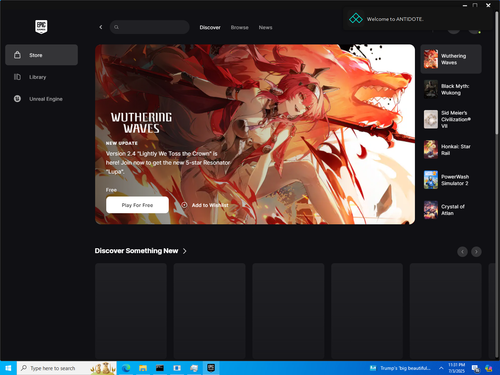Screen dimensions: 500x375
Task: Click the Unreal Engine logo icon
Action: [17, 99]
